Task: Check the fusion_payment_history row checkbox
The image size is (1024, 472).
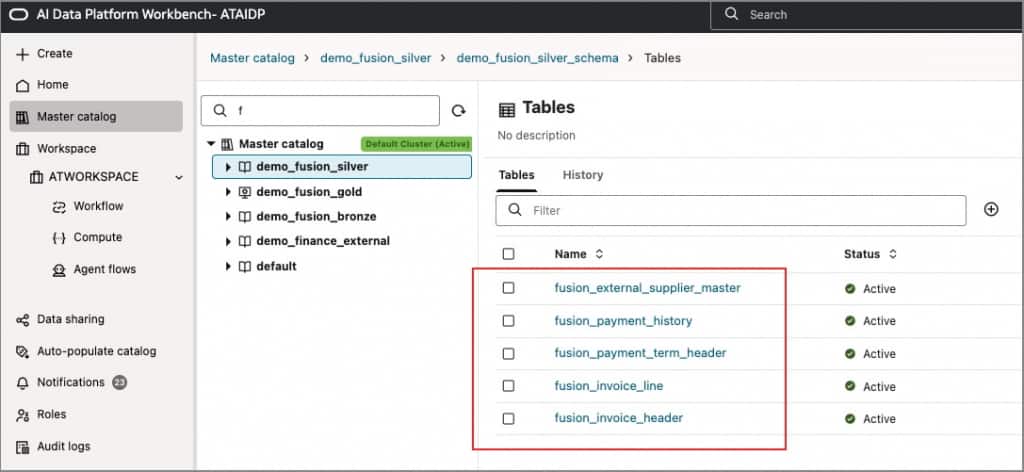Action: coord(508,321)
